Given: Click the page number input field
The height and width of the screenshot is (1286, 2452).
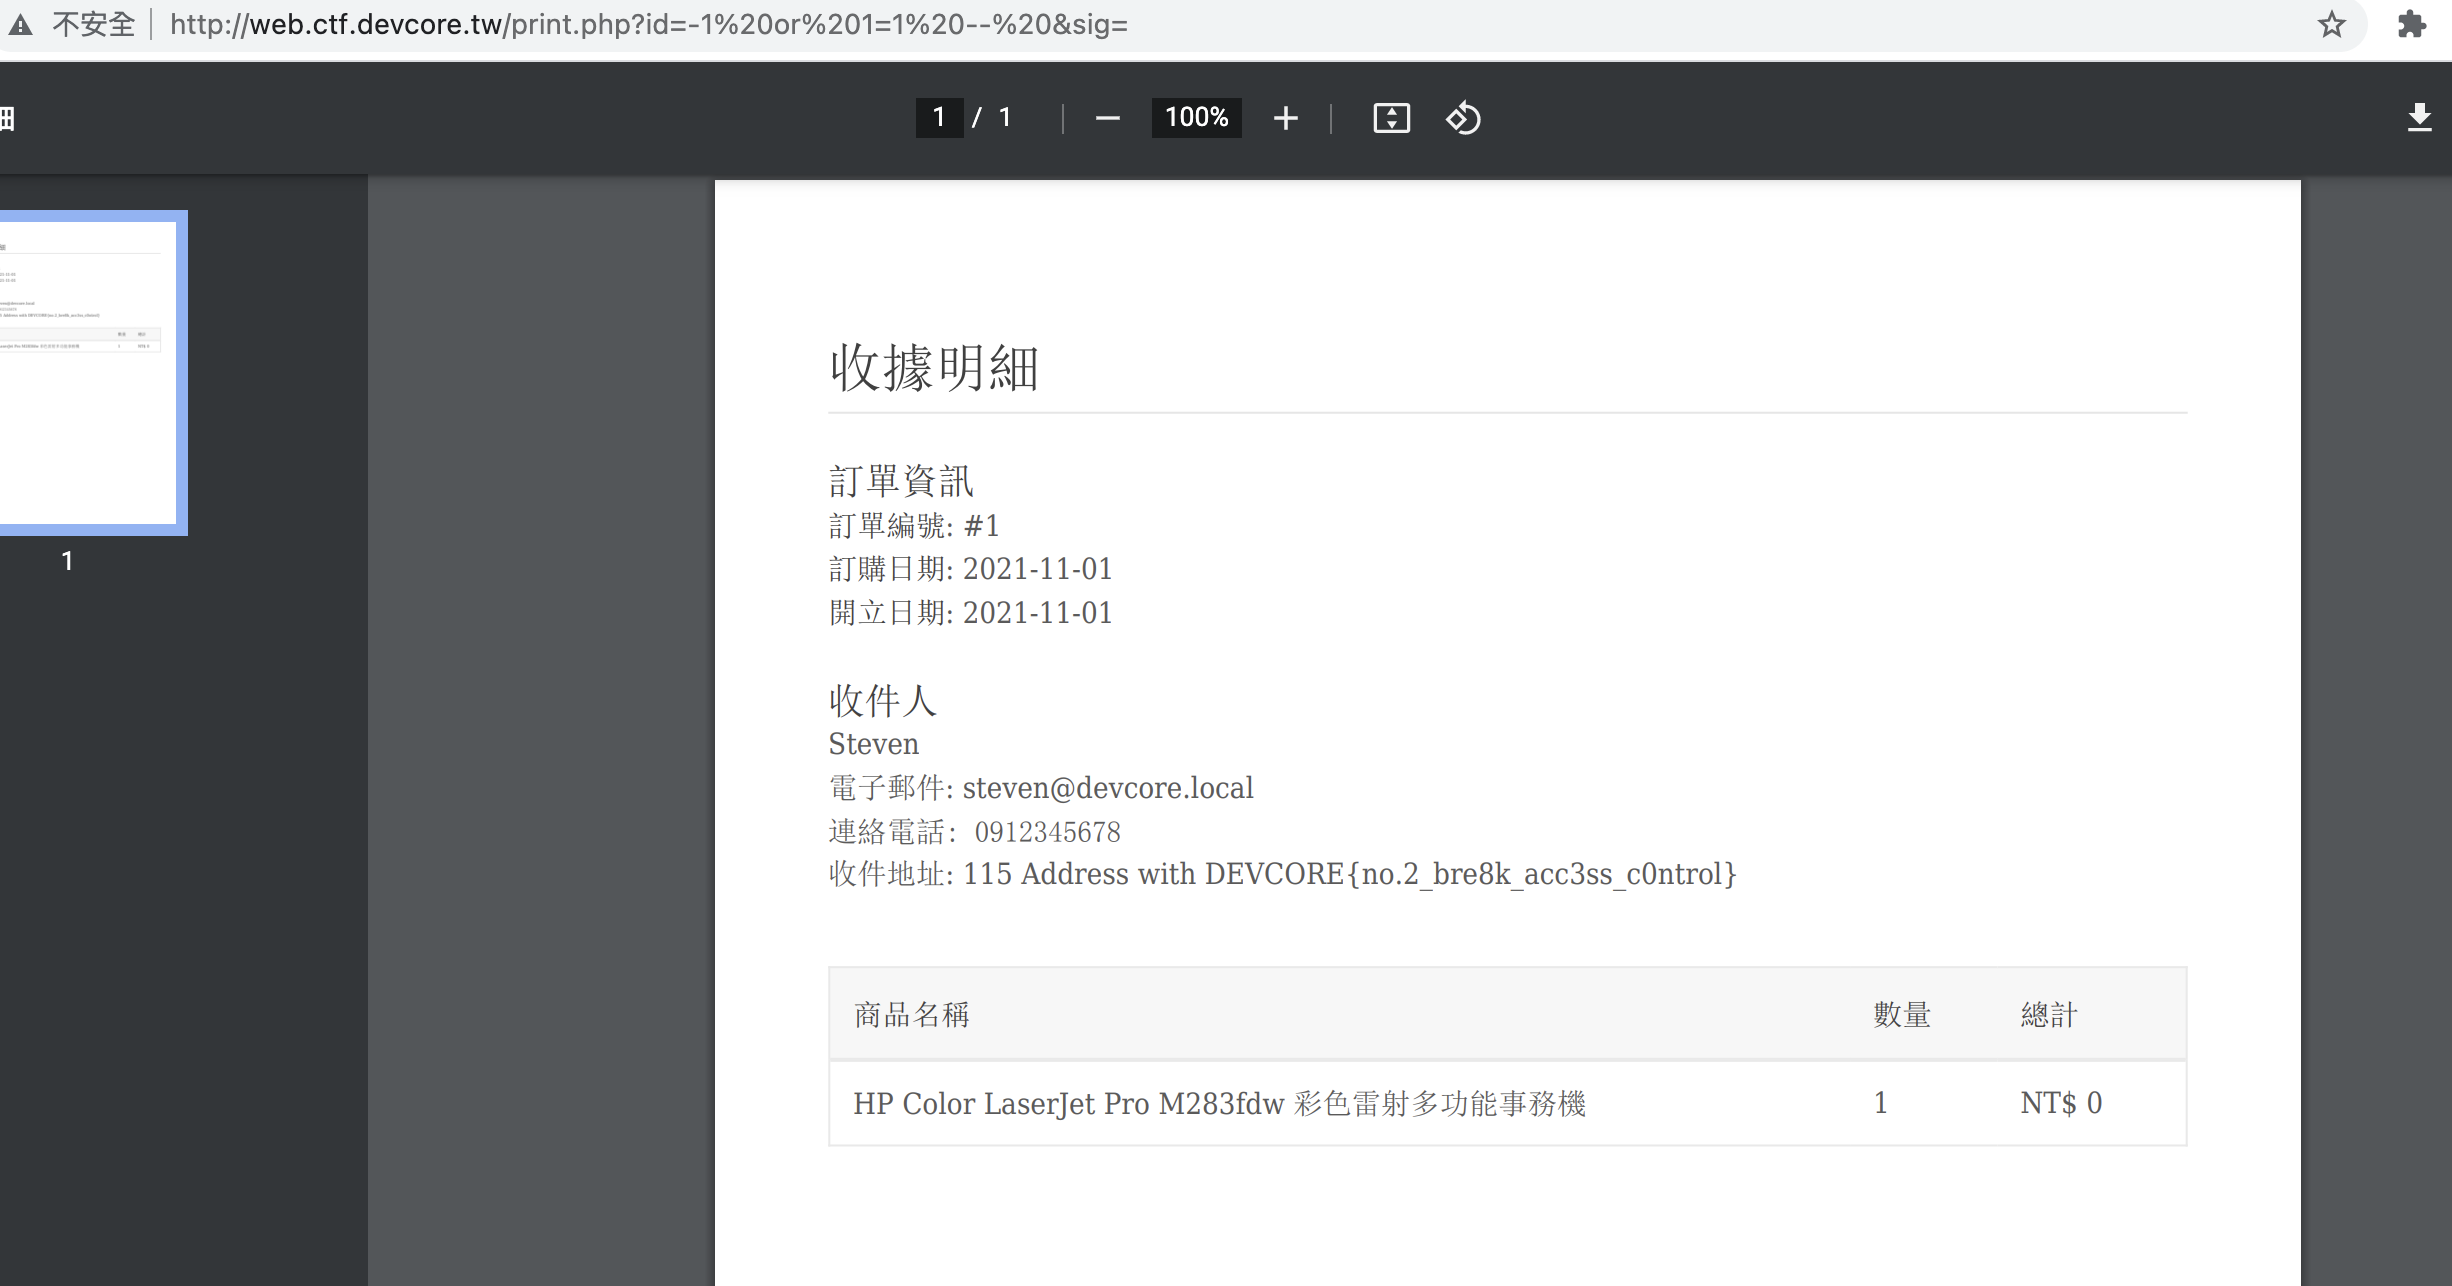Looking at the screenshot, I should [x=938, y=118].
